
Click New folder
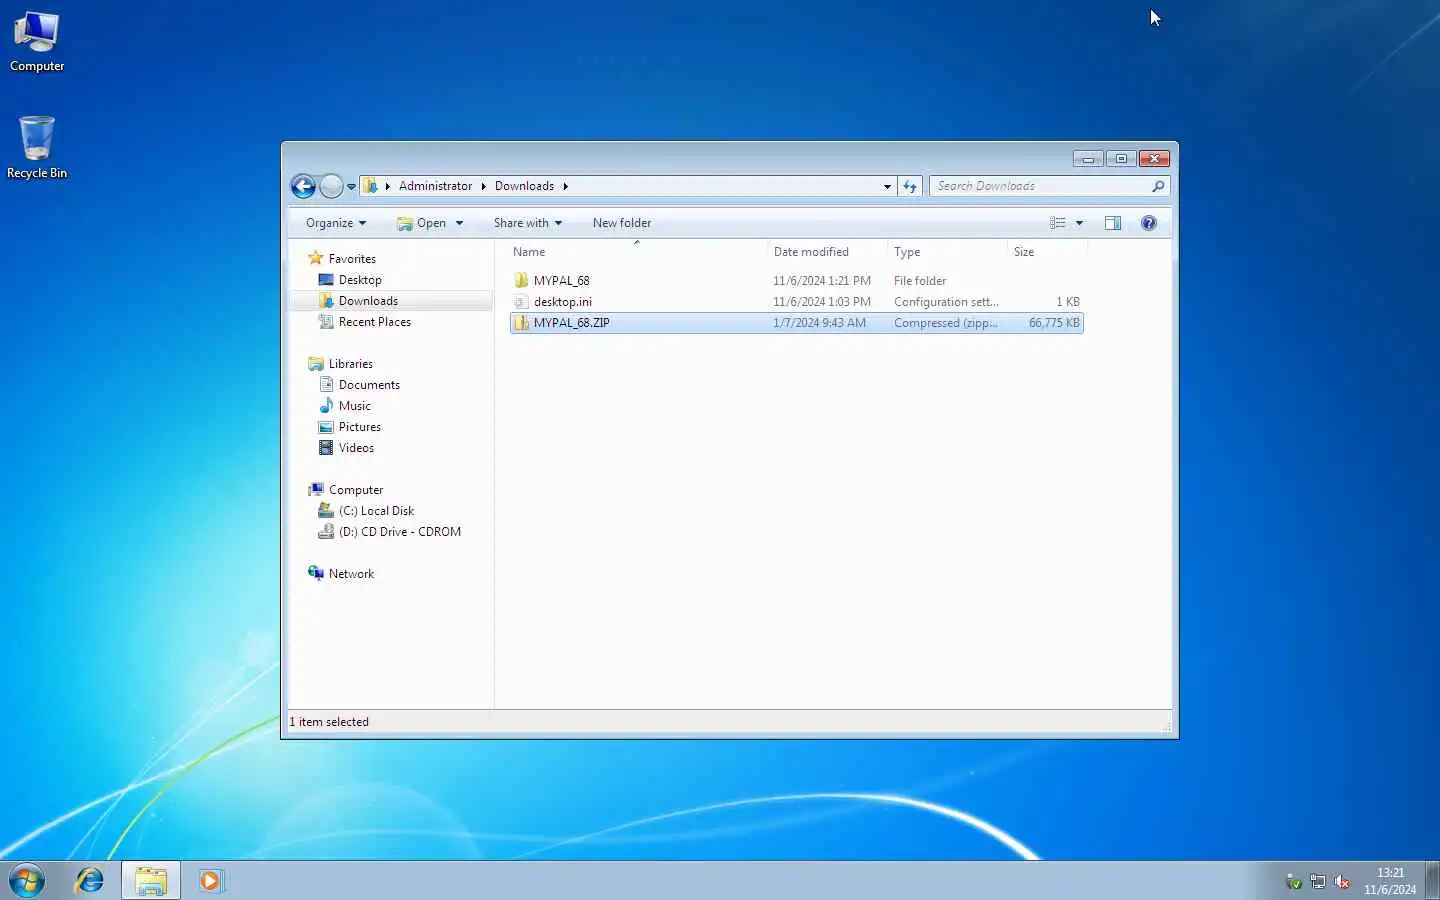tap(621, 223)
